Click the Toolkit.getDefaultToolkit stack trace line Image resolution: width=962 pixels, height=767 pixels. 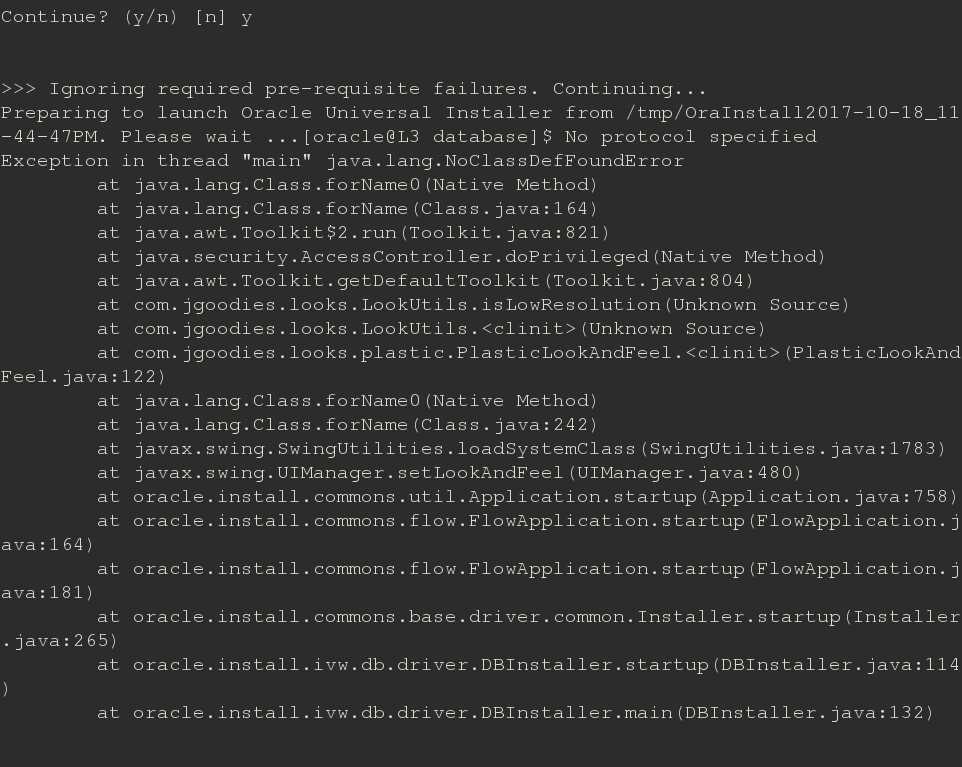[425, 280]
